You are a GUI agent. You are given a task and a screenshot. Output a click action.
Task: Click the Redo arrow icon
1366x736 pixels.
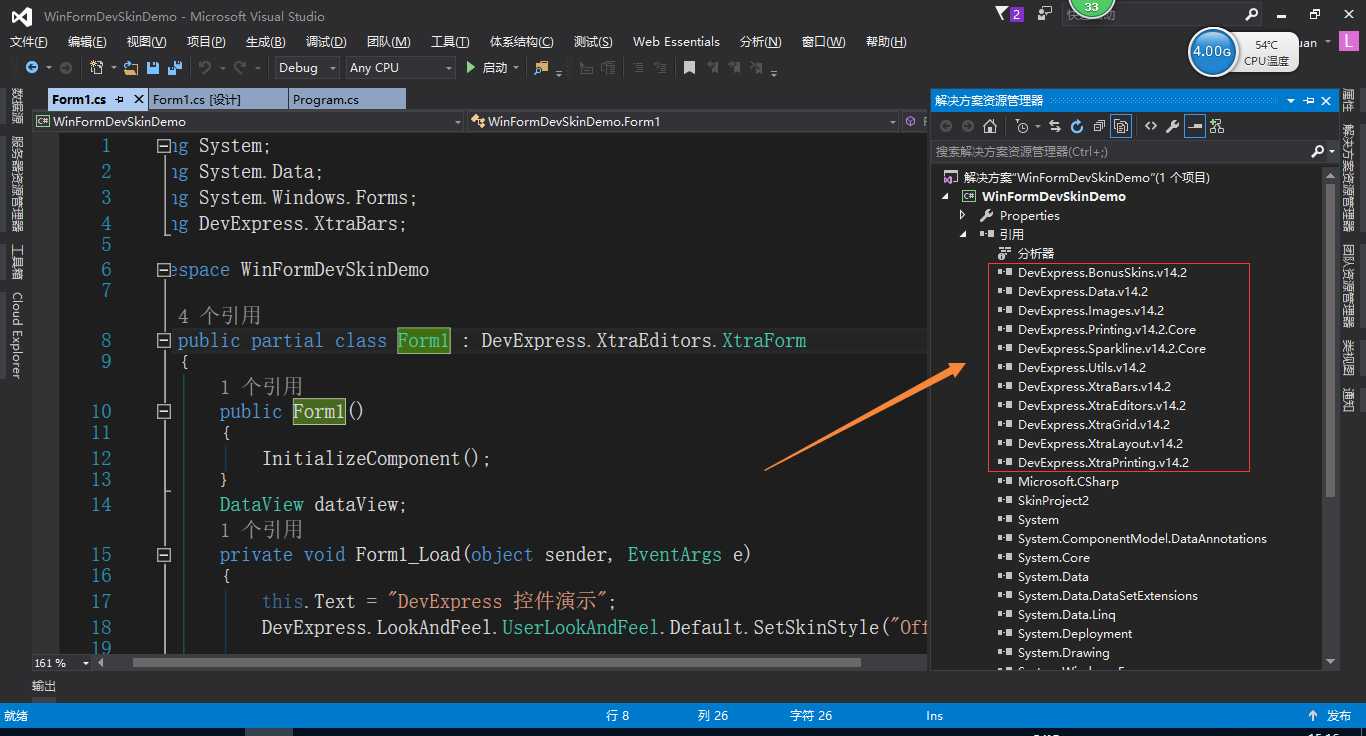coord(240,67)
